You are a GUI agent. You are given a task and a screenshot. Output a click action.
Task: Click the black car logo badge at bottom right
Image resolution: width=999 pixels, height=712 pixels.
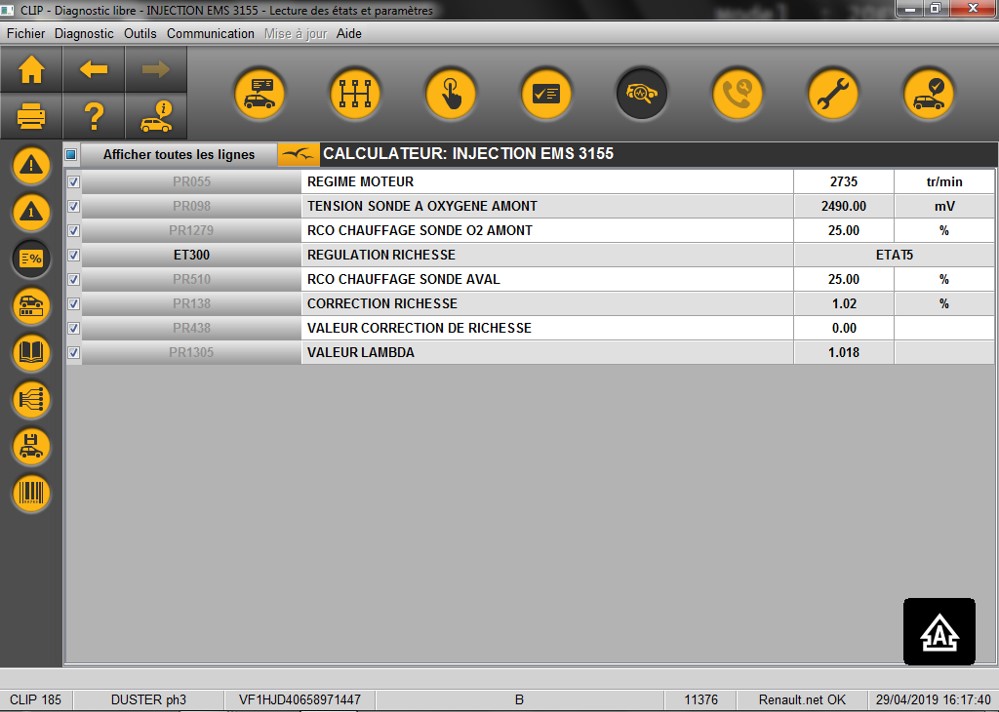(x=939, y=631)
